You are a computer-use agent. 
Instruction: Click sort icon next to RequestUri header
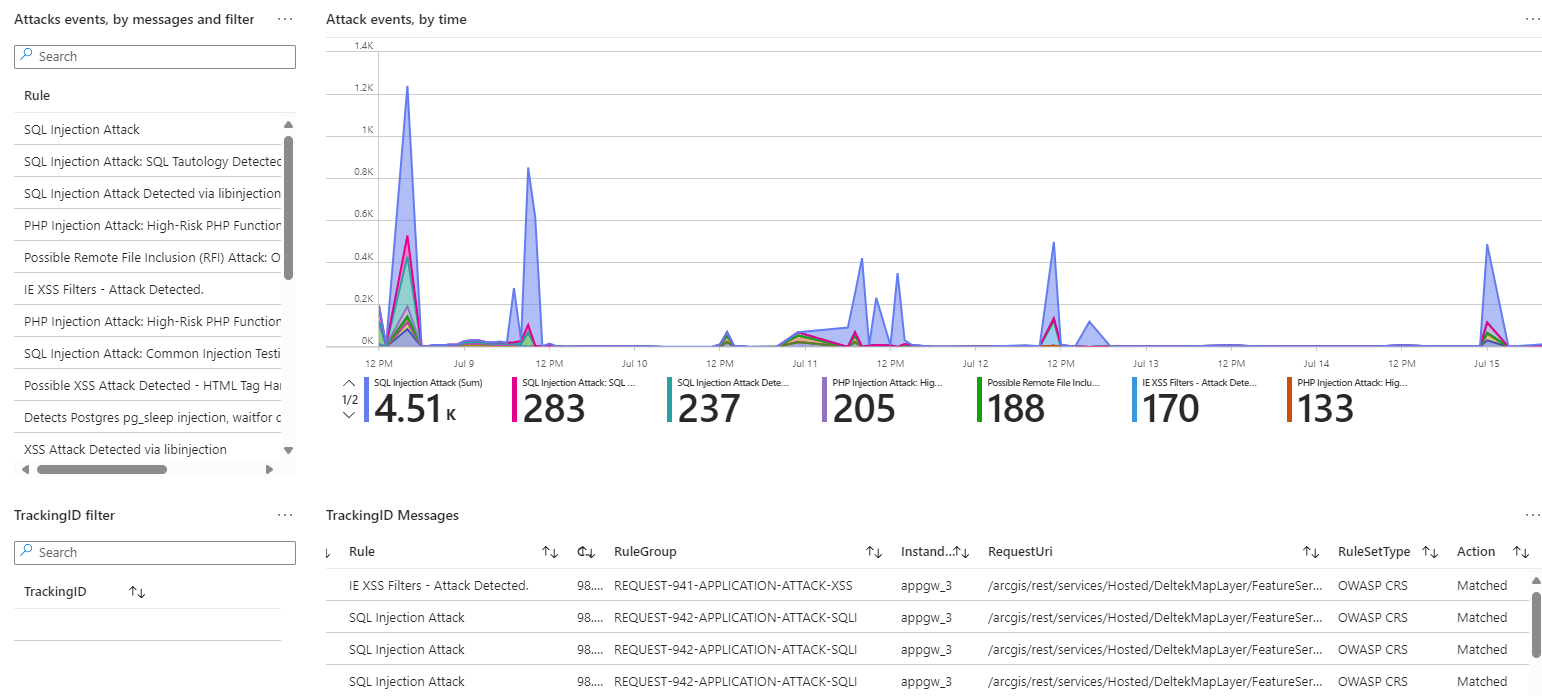(x=1310, y=552)
